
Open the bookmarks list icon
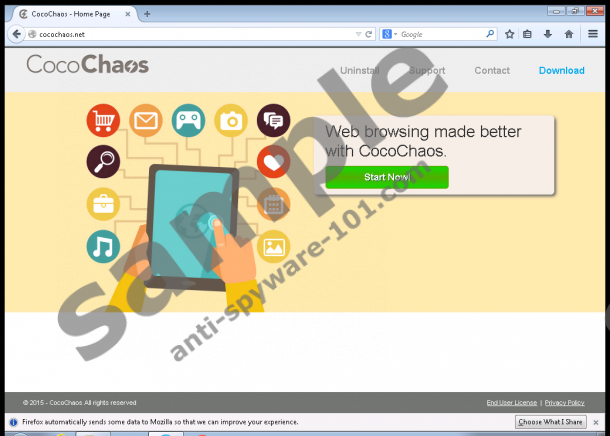(x=528, y=34)
